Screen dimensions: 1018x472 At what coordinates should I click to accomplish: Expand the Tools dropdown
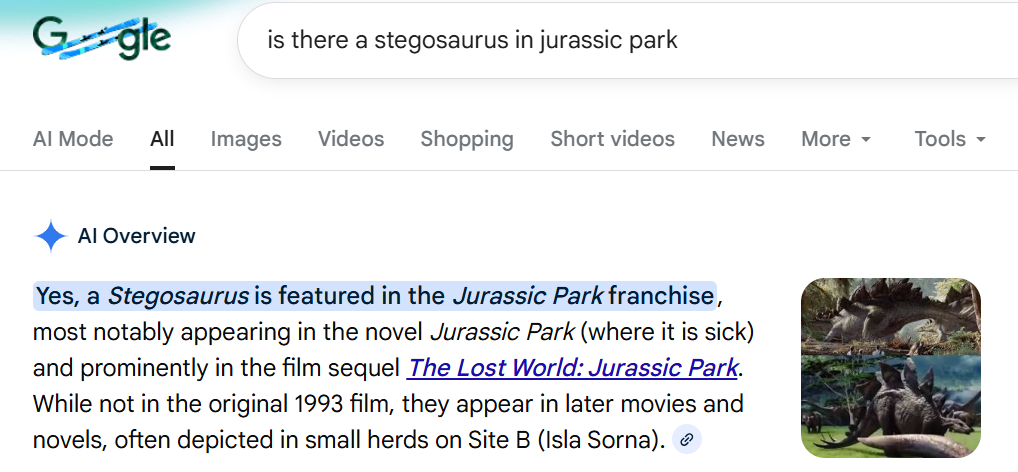pos(950,139)
